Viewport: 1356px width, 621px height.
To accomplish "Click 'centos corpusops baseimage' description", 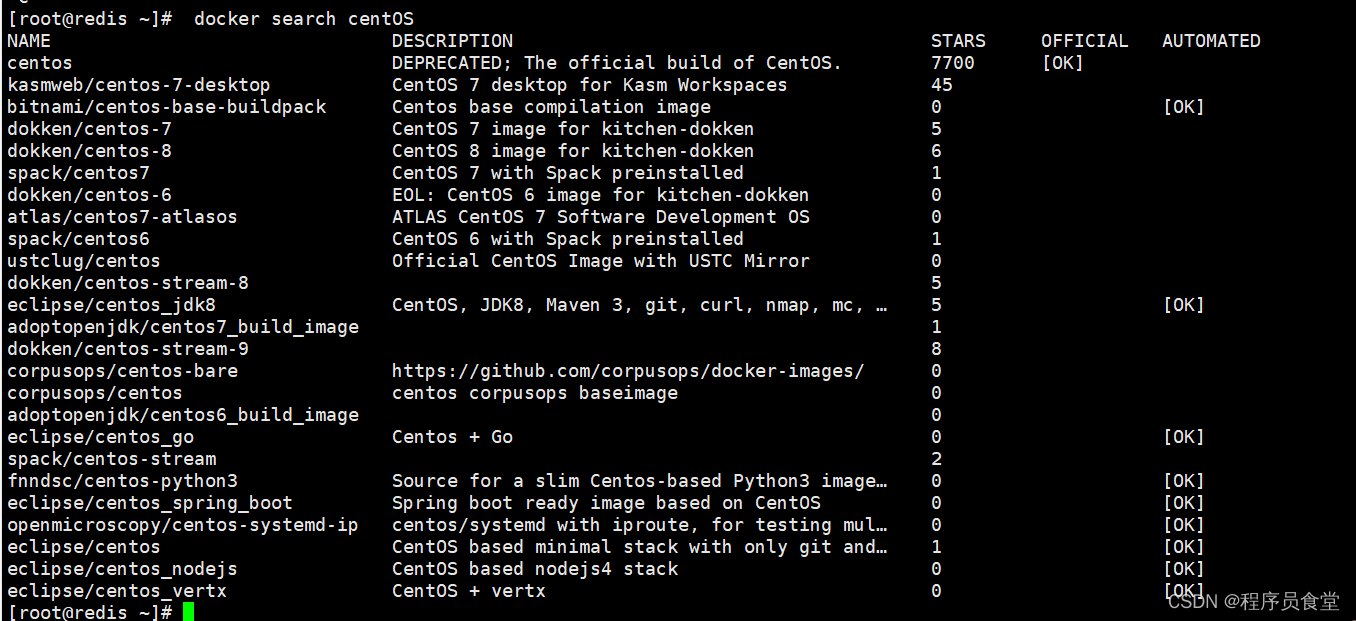I will (535, 393).
